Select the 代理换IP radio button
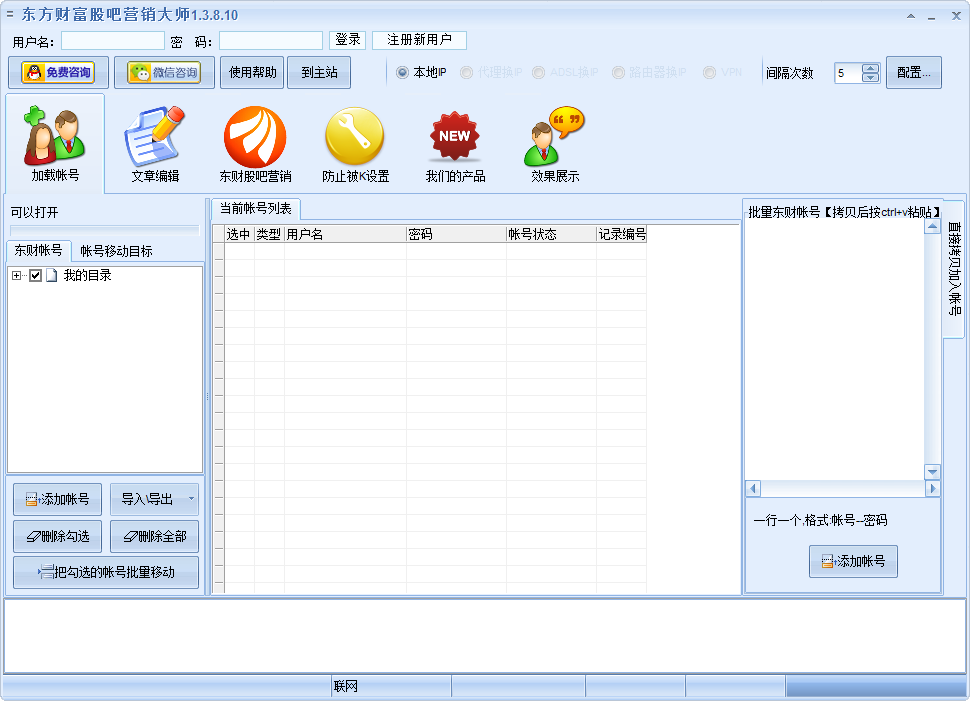 tap(466, 73)
